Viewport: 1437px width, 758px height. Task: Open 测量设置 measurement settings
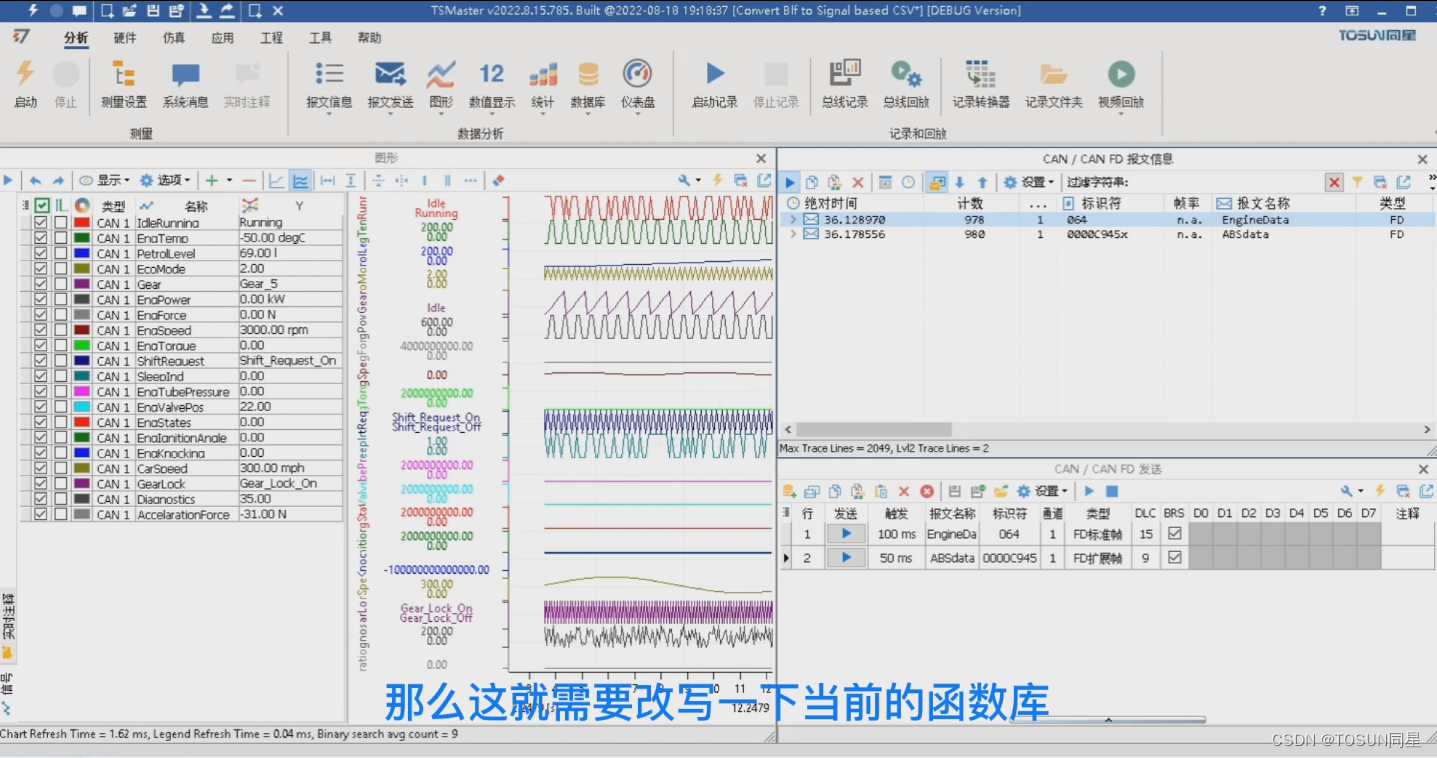pyautogui.click(x=123, y=85)
